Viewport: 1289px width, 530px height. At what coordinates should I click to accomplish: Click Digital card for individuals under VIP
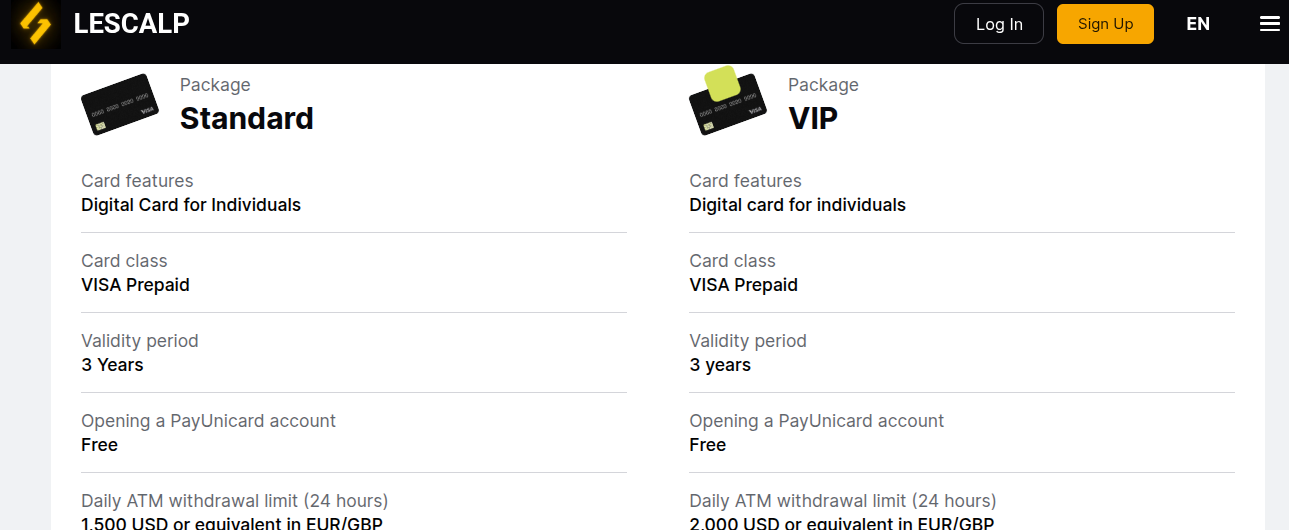click(798, 205)
